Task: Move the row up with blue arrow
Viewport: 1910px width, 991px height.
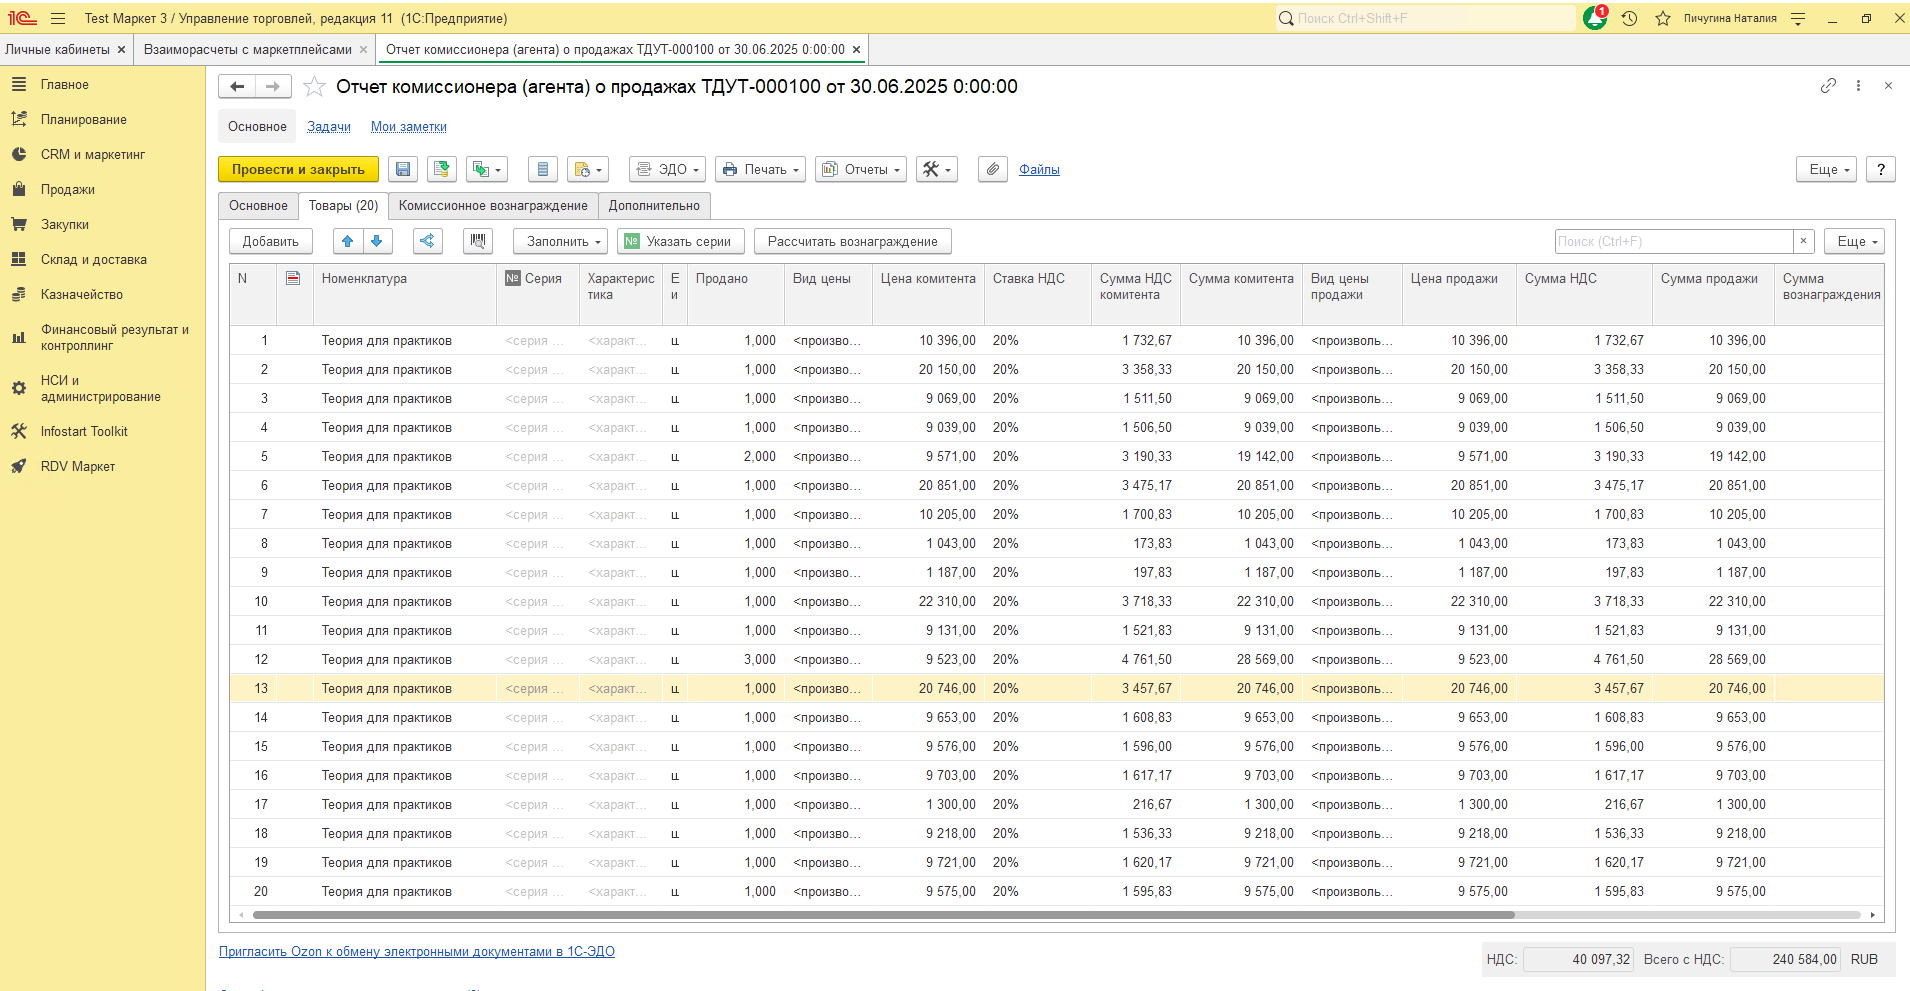Action: tap(347, 241)
